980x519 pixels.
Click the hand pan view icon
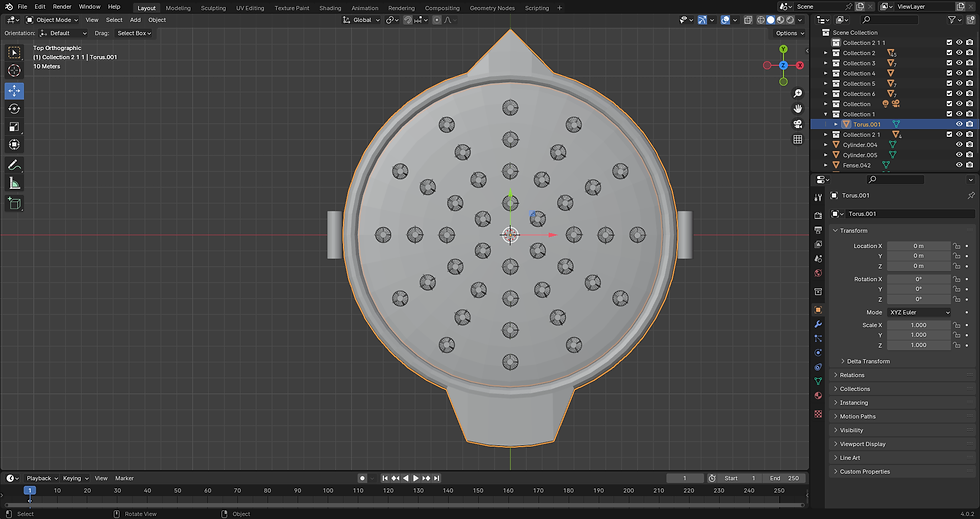(798, 108)
